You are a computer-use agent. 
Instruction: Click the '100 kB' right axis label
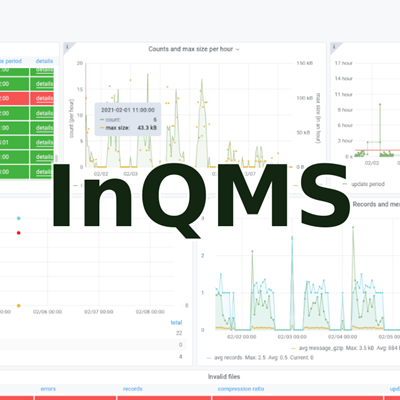(x=305, y=98)
